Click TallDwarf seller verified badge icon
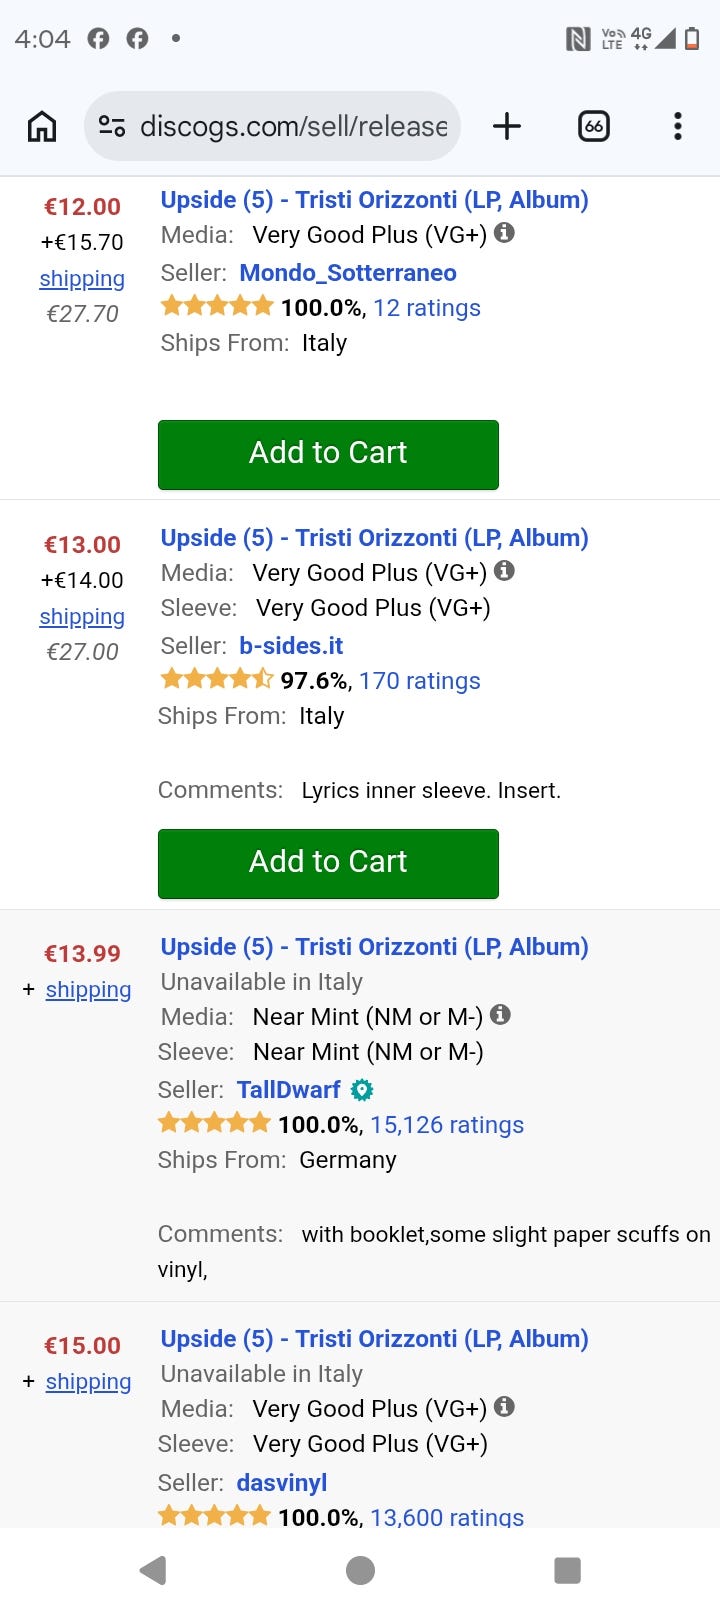720x1612 pixels. [362, 1090]
